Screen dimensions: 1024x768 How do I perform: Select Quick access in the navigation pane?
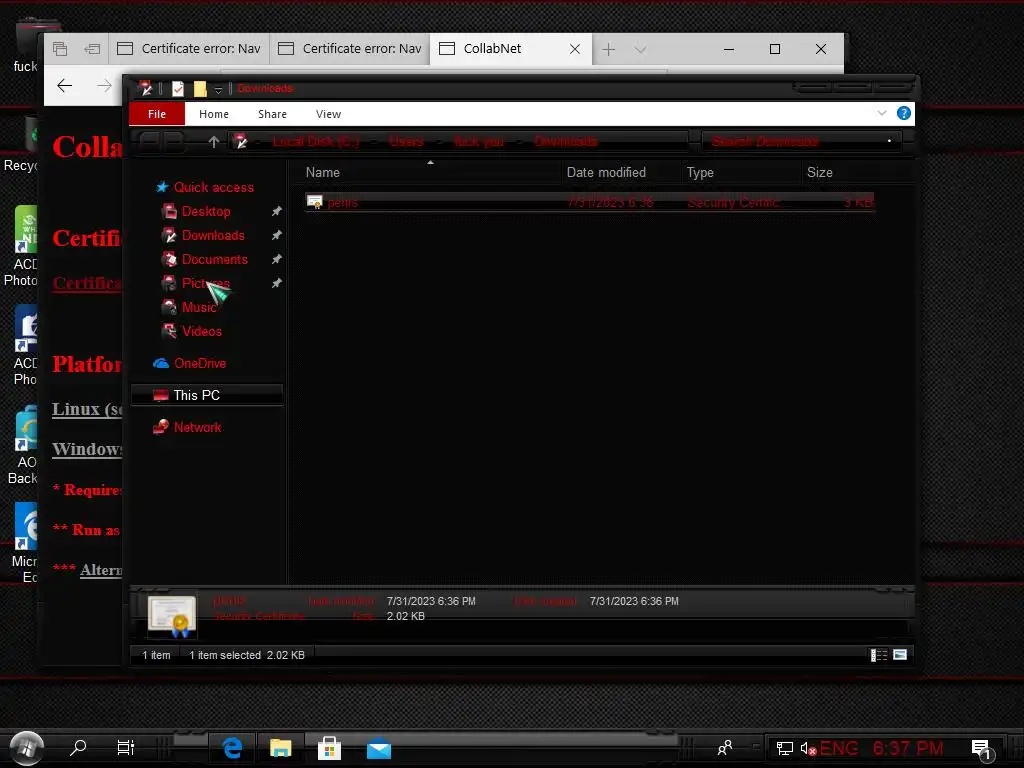tap(214, 187)
